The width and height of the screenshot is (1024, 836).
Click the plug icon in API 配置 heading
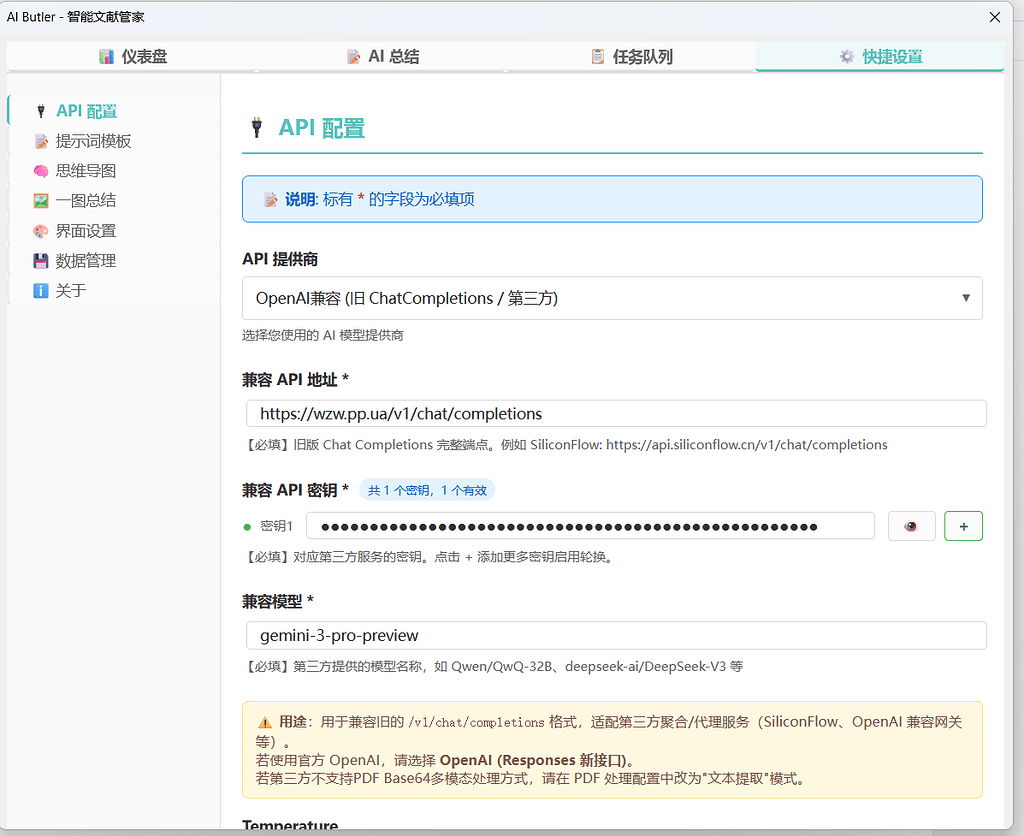(257, 127)
